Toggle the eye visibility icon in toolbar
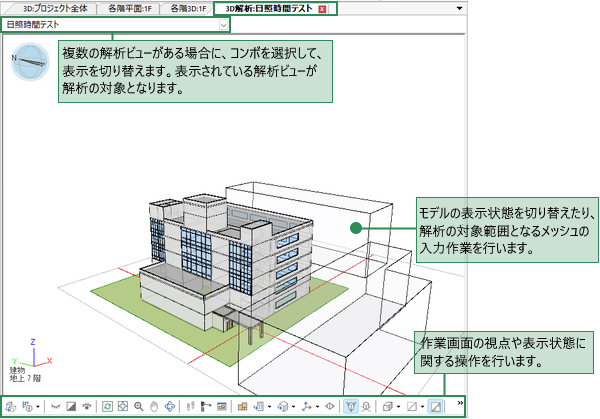The height and width of the screenshot is (419, 600). coord(87,406)
